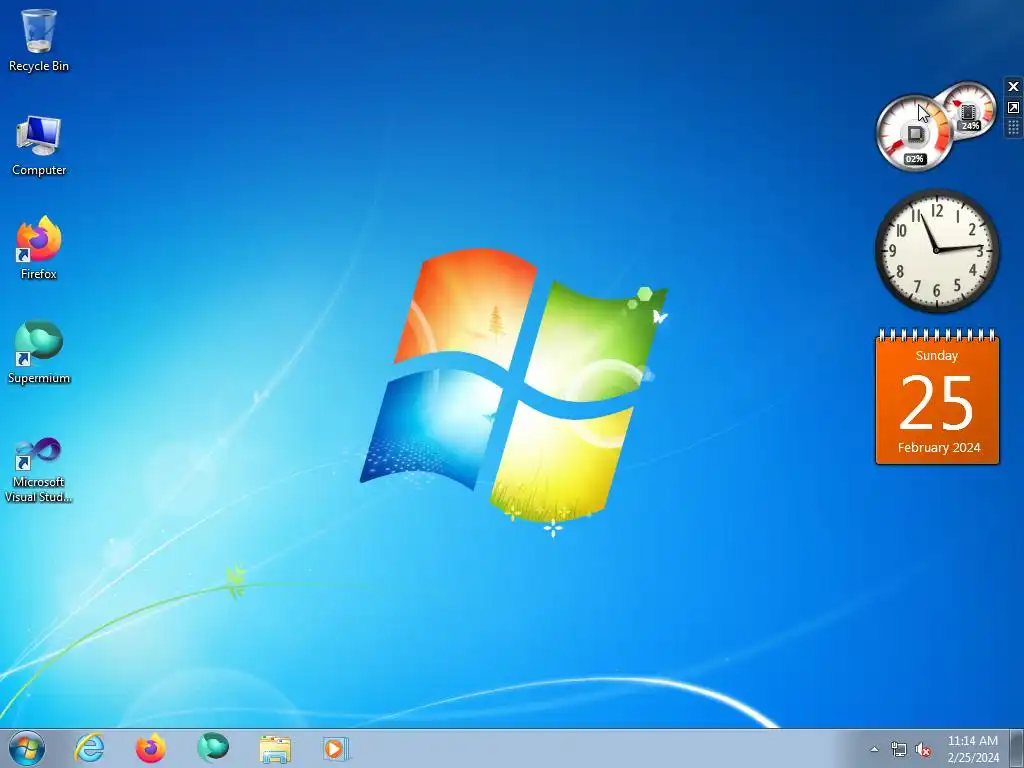Click the Calendar gadget showing Sunday 25
Screen dimensions: 1024x768
[937, 397]
